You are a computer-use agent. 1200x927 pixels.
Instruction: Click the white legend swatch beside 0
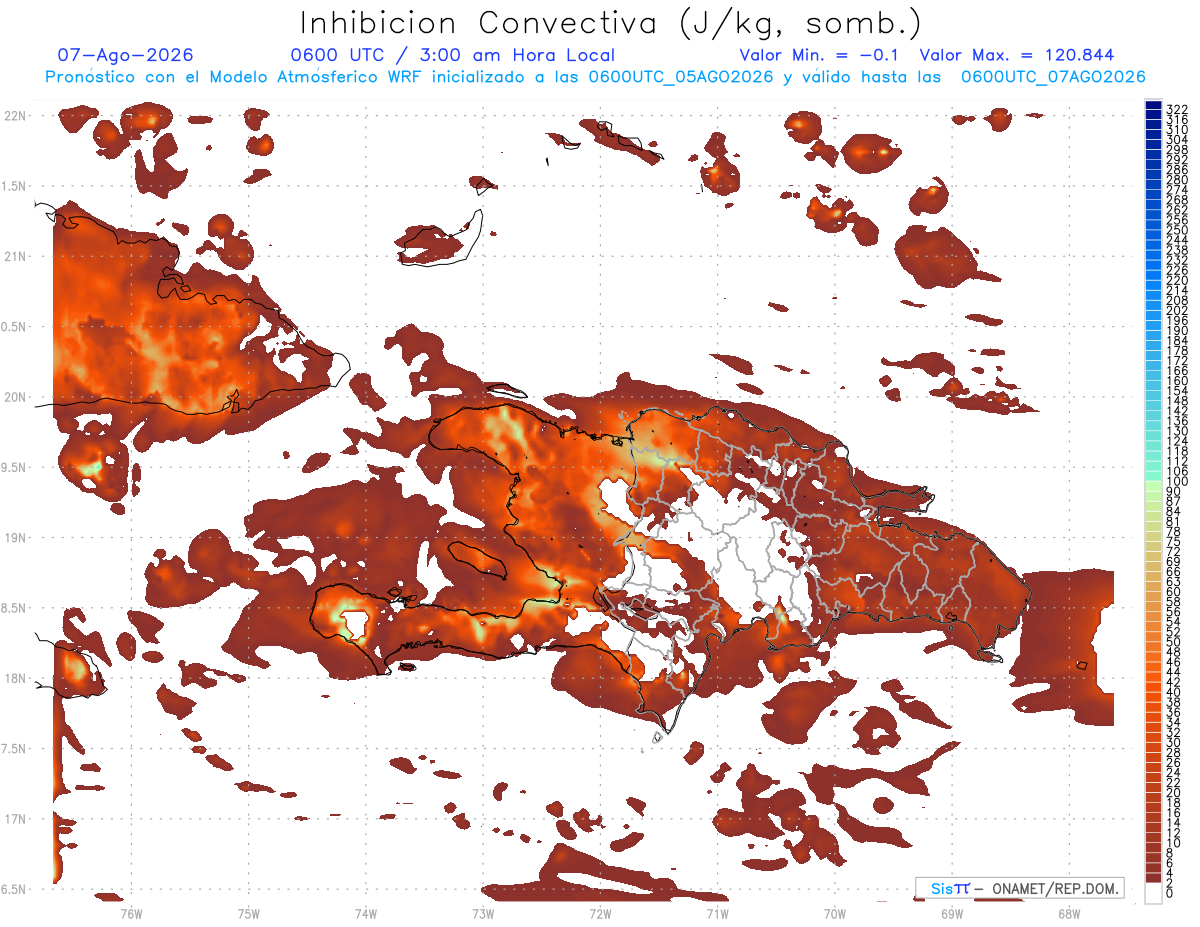(1153, 892)
